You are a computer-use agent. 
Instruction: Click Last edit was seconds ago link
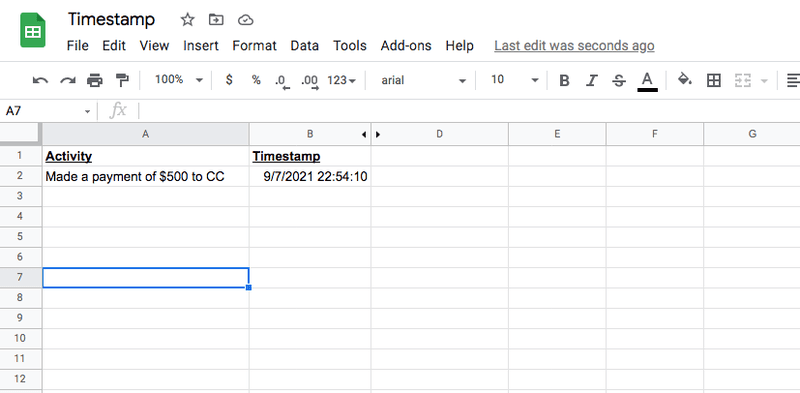point(574,46)
